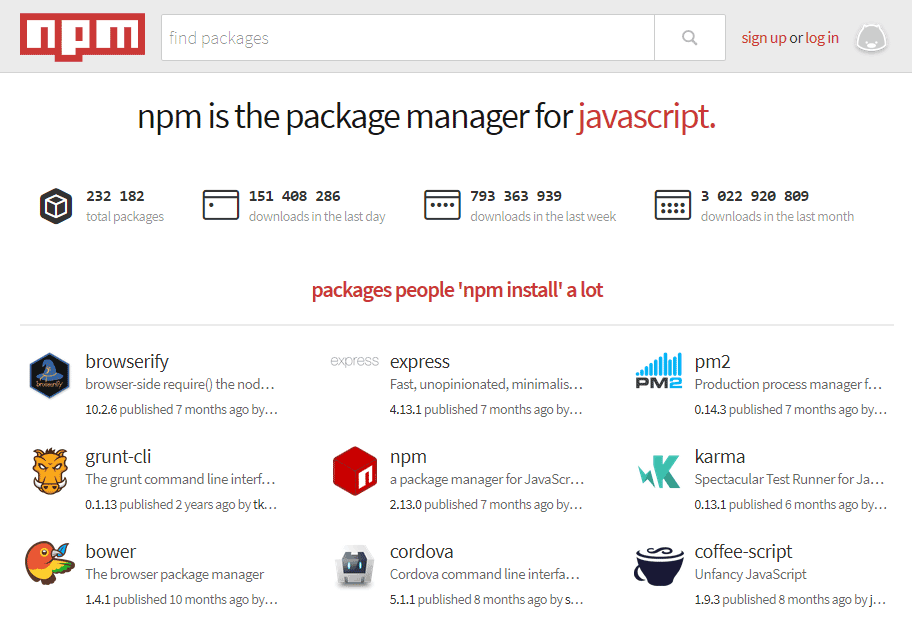Open the express package title link
This screenshot has height=632, width=912.
pos(419,362)
